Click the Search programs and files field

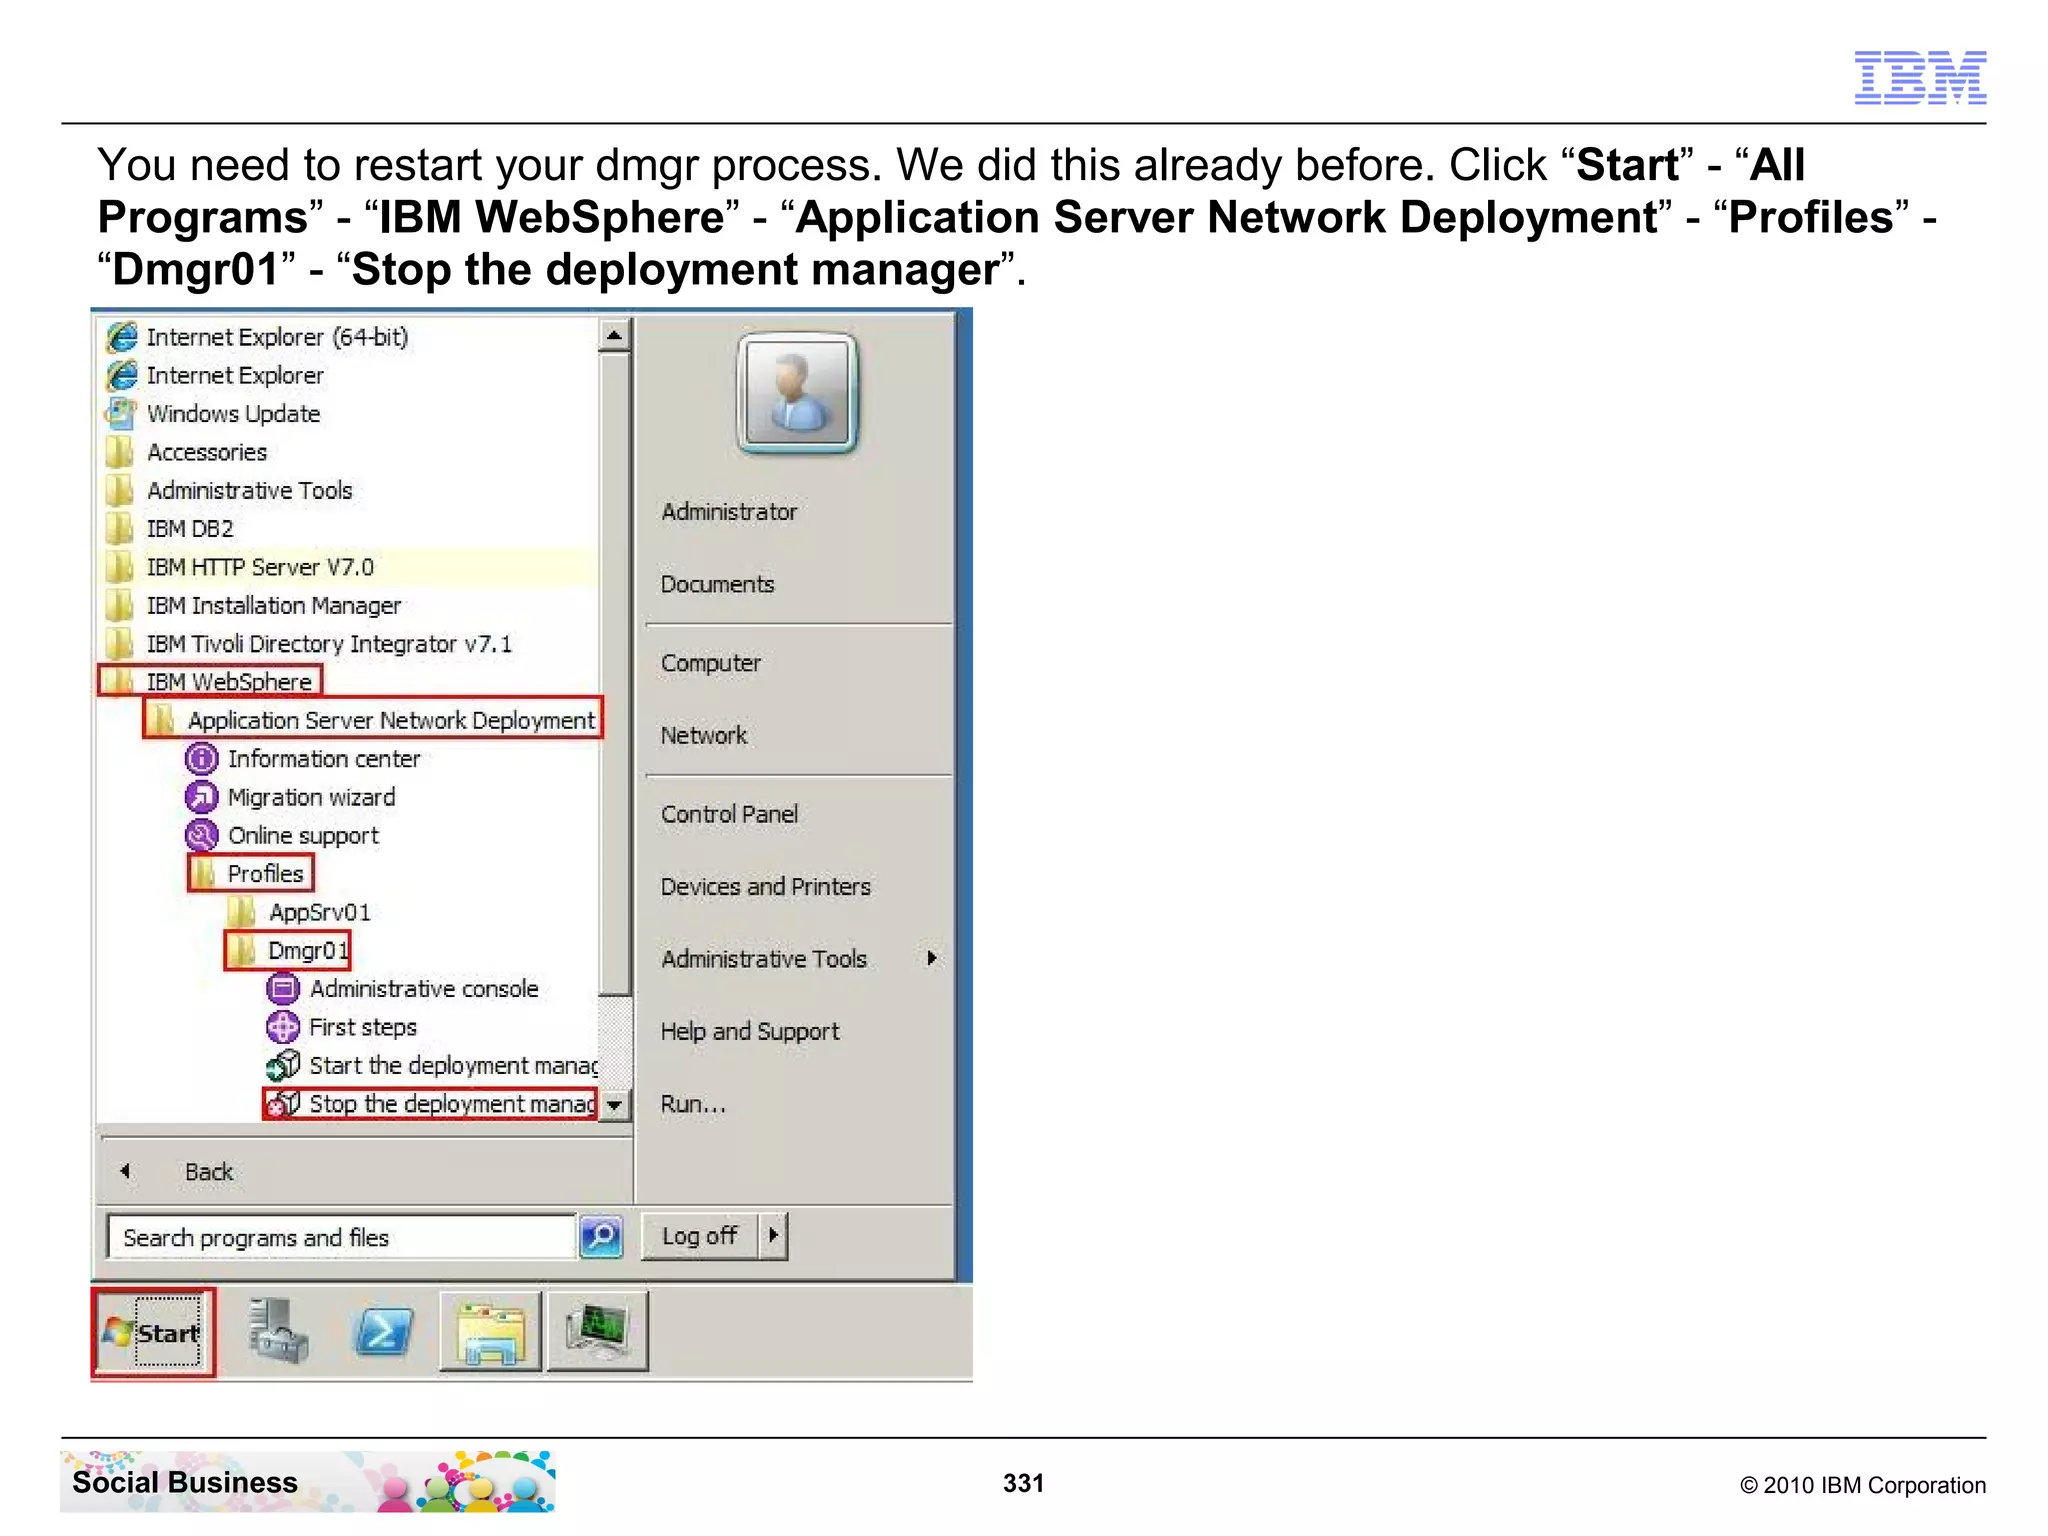[x=342, y=1237]
